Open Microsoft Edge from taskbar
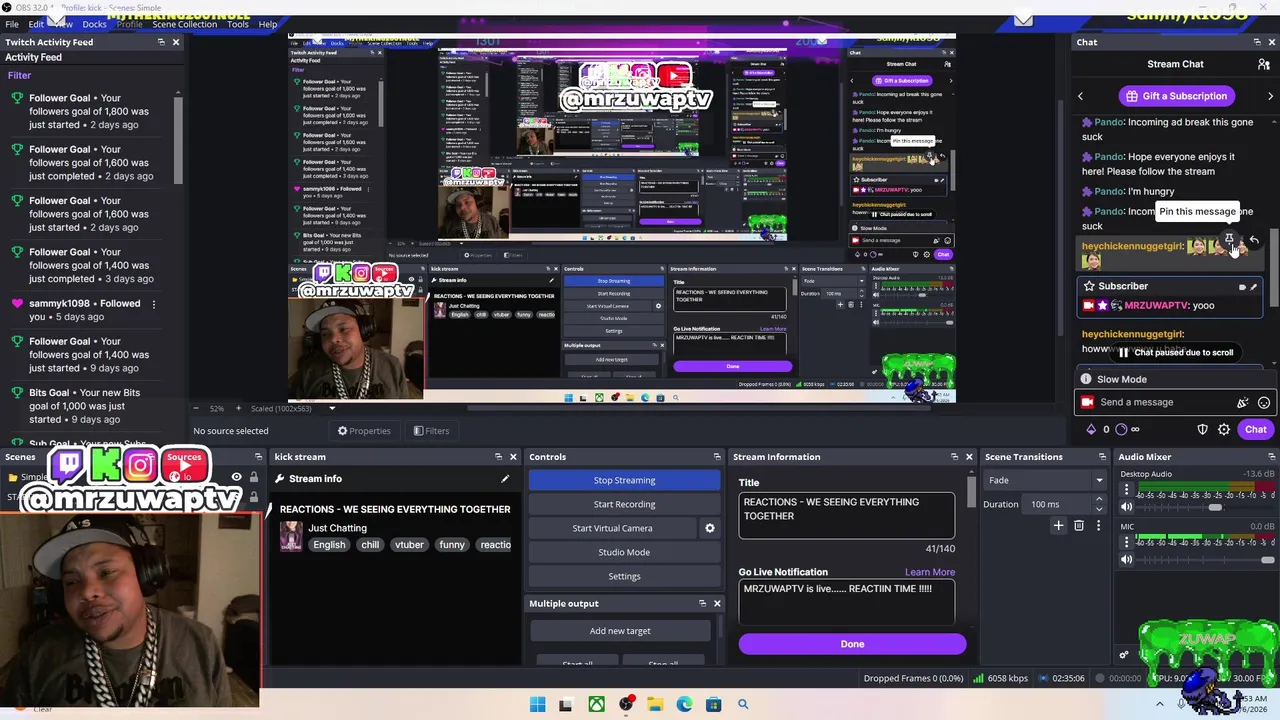 (x=684, y=705)
